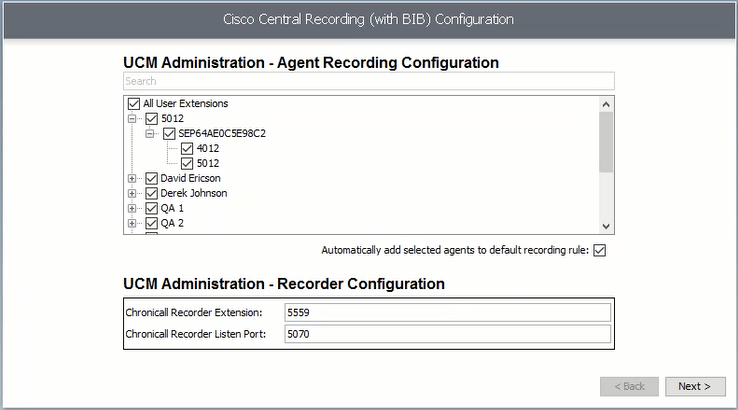Click the extensions list scrollbar thumb
The image size is (738, 410).
pyautogui.click(x=606, y=142)
